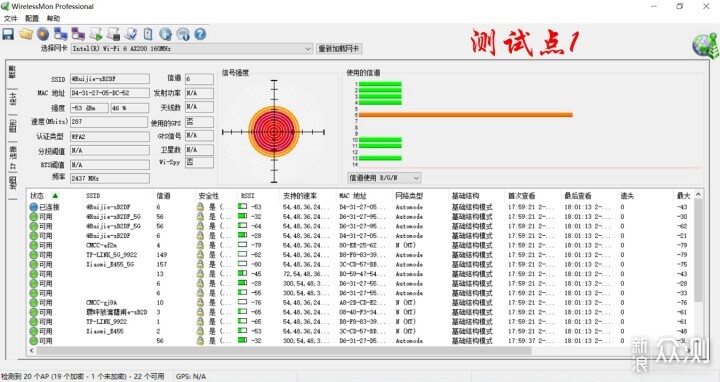Open the 配置 menu

coord(32,18)
